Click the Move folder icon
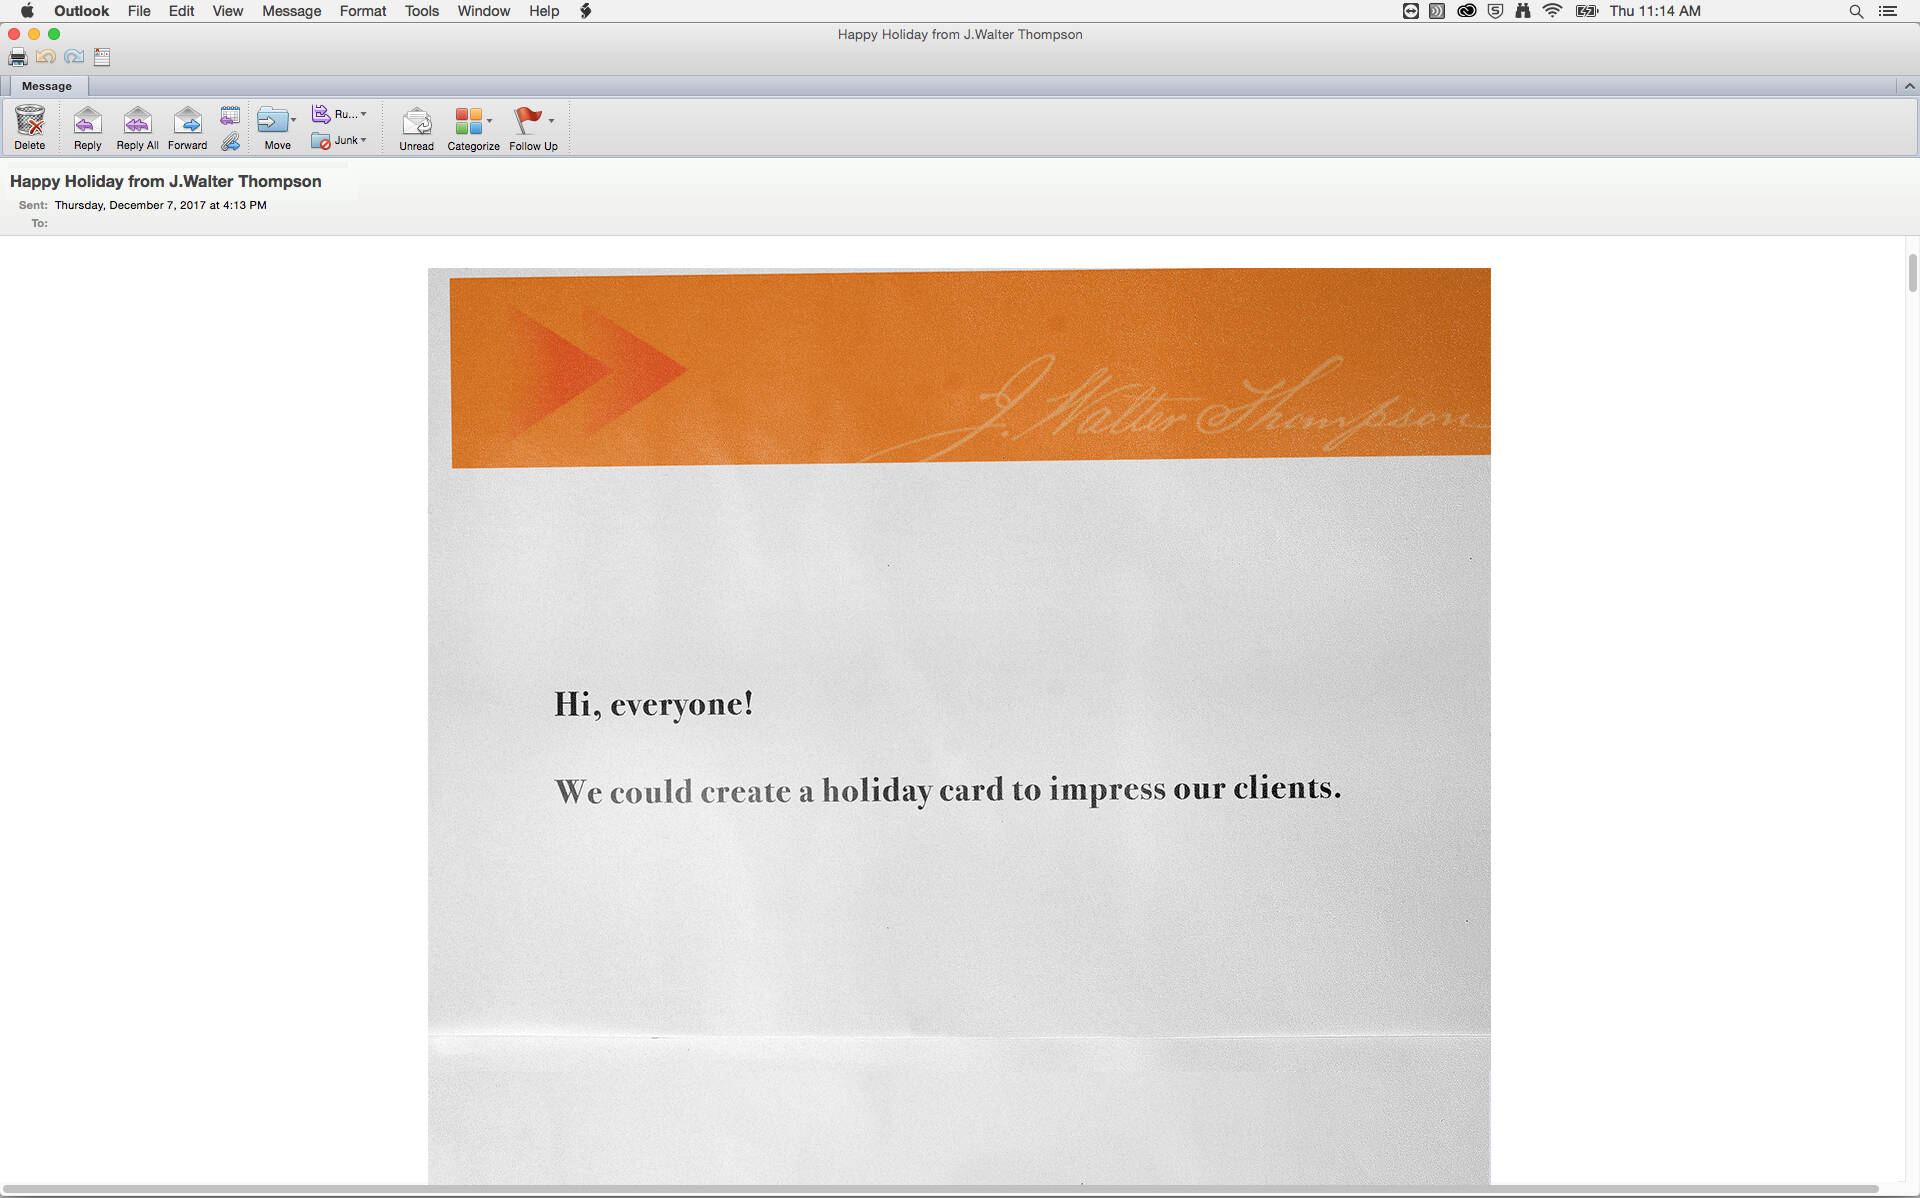 pyautogui.click(x=272, y=121)
